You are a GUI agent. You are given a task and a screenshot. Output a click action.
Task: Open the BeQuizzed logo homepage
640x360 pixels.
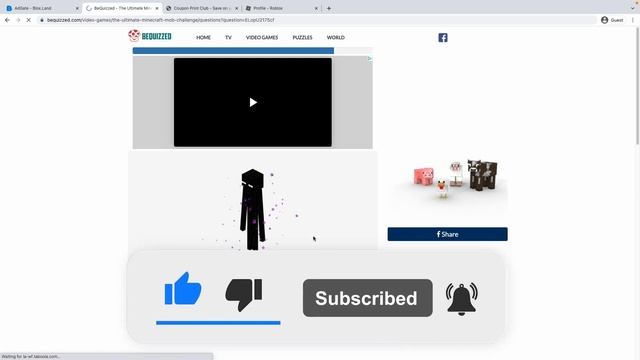(150, 36)
